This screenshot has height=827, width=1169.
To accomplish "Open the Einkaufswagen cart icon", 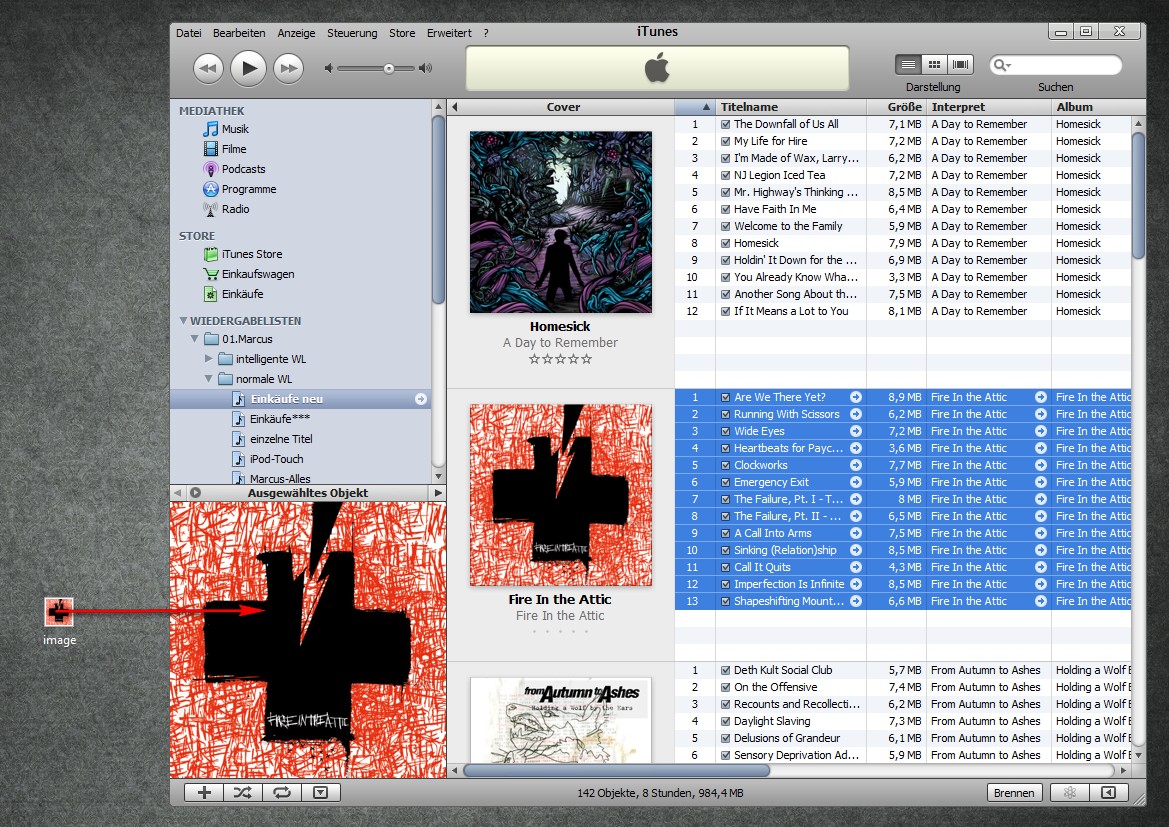I will coord(211,274).
